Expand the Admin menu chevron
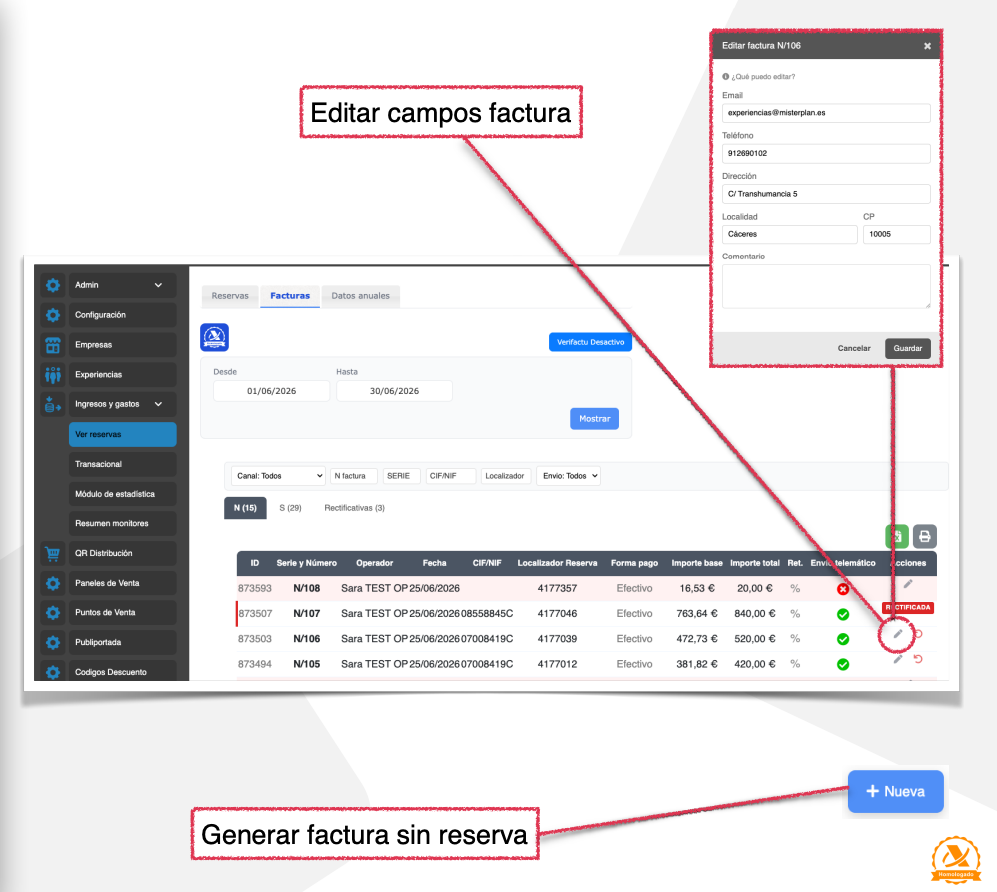 click(158, 285)
